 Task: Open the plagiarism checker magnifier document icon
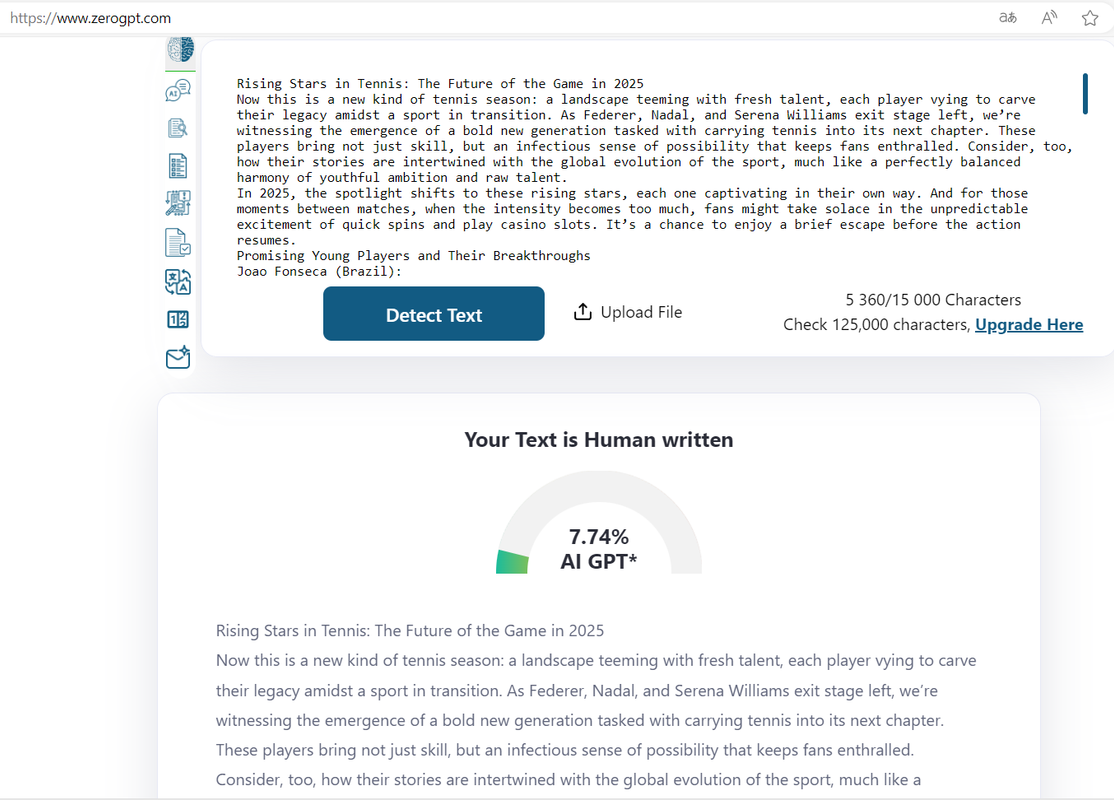tap(178, 128)
